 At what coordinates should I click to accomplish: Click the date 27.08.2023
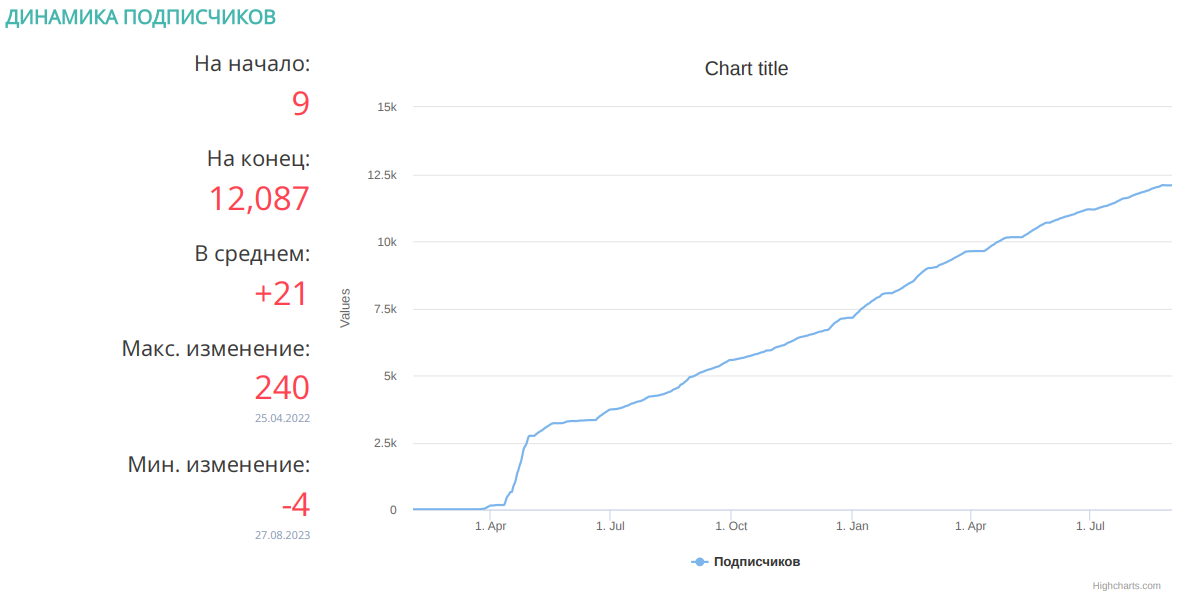[282, 535]
